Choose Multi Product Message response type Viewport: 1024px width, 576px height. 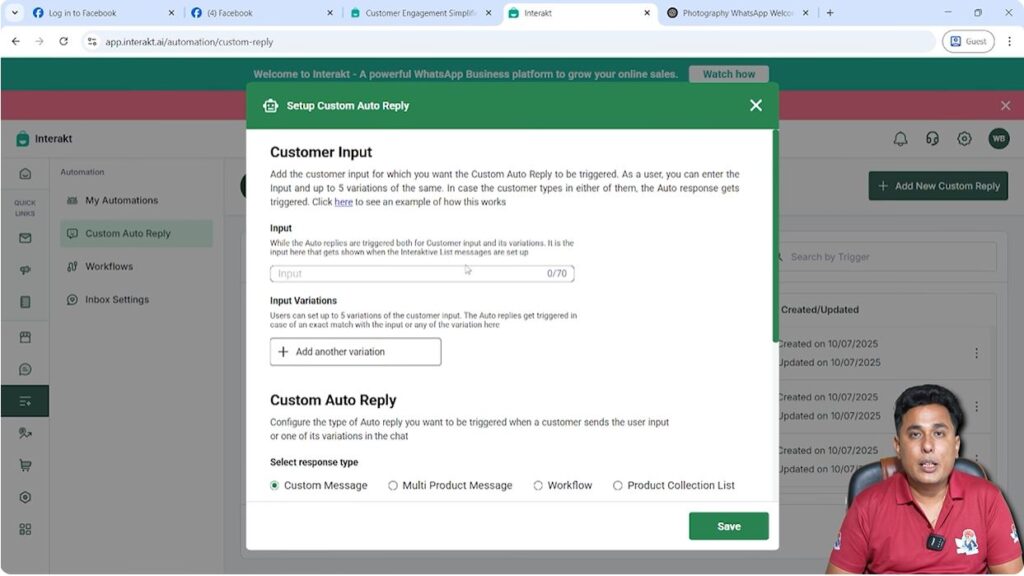point(393,485)
